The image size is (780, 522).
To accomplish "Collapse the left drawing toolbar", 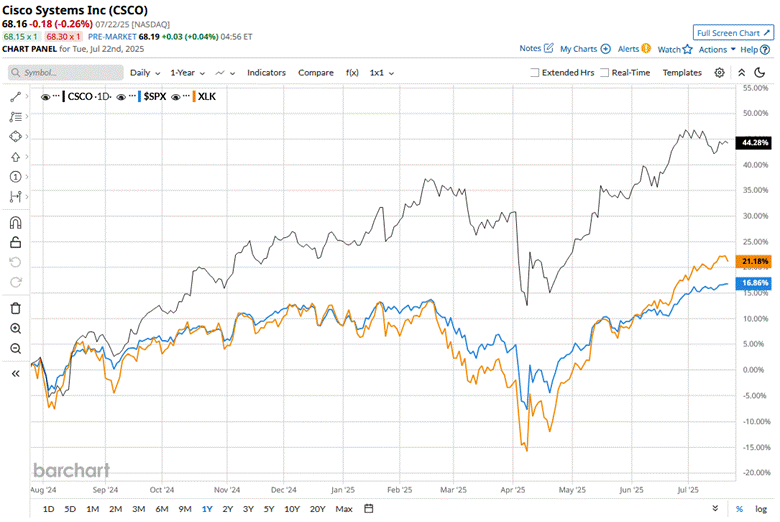I will 15,374.
